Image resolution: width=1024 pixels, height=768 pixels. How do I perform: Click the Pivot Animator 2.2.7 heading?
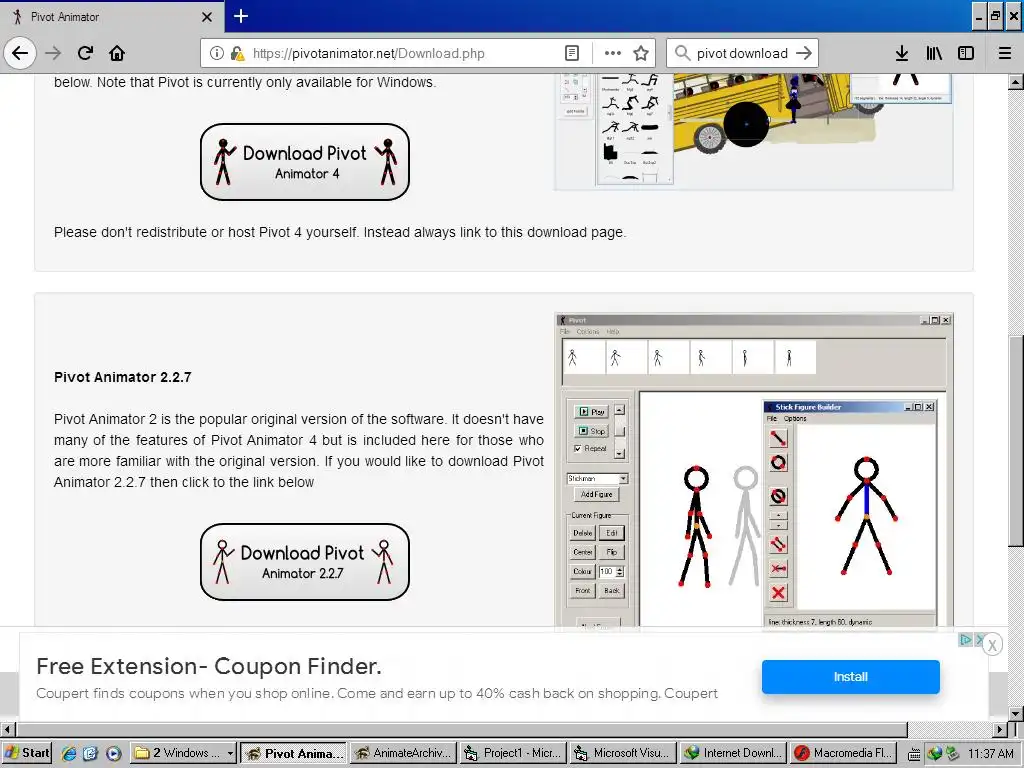(x=122, y=377)
